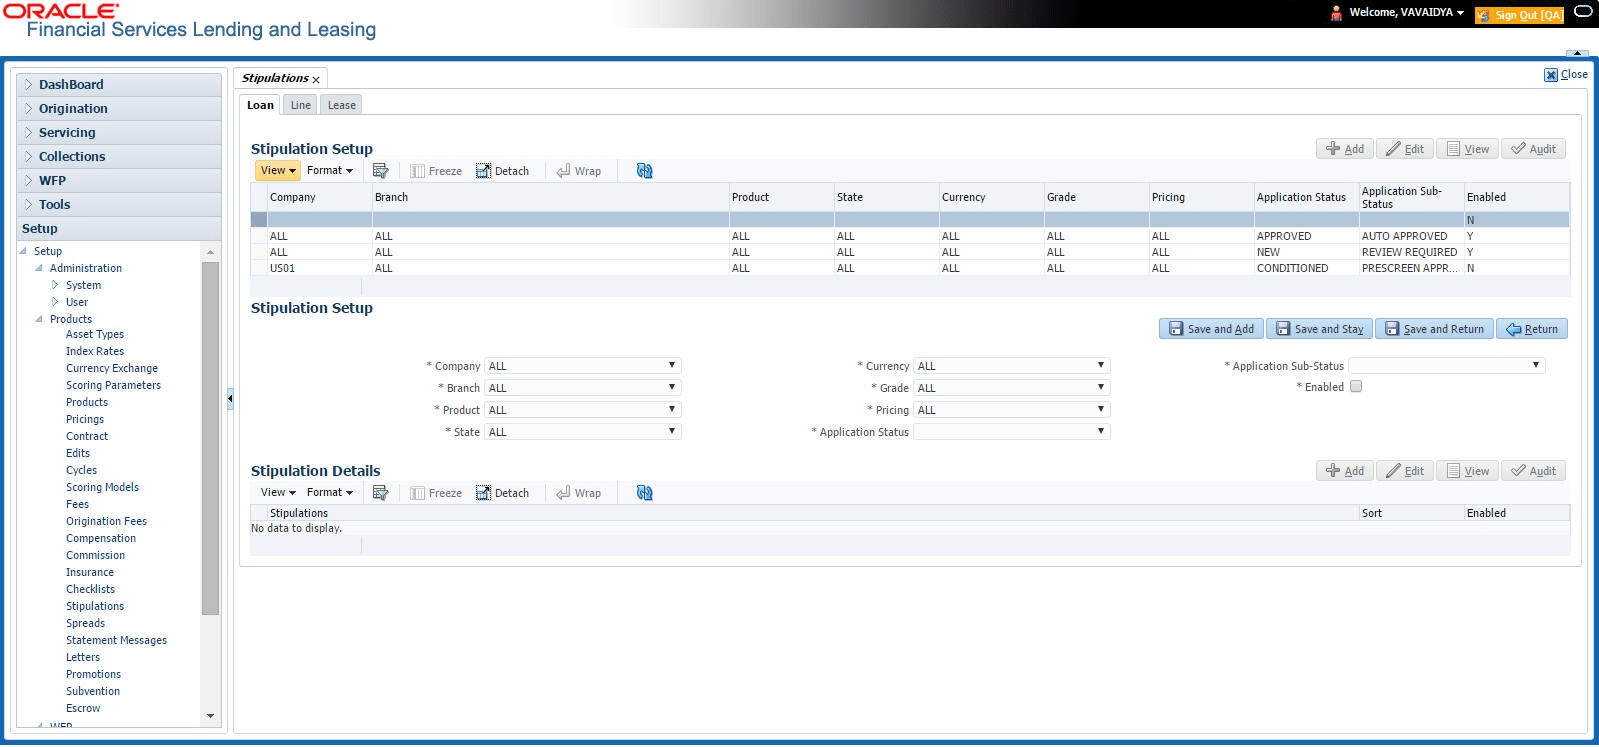1599x747 pixels.
Task: Open the Grade dropdown
Action: pyautogui.click(x=1012, y=388)
